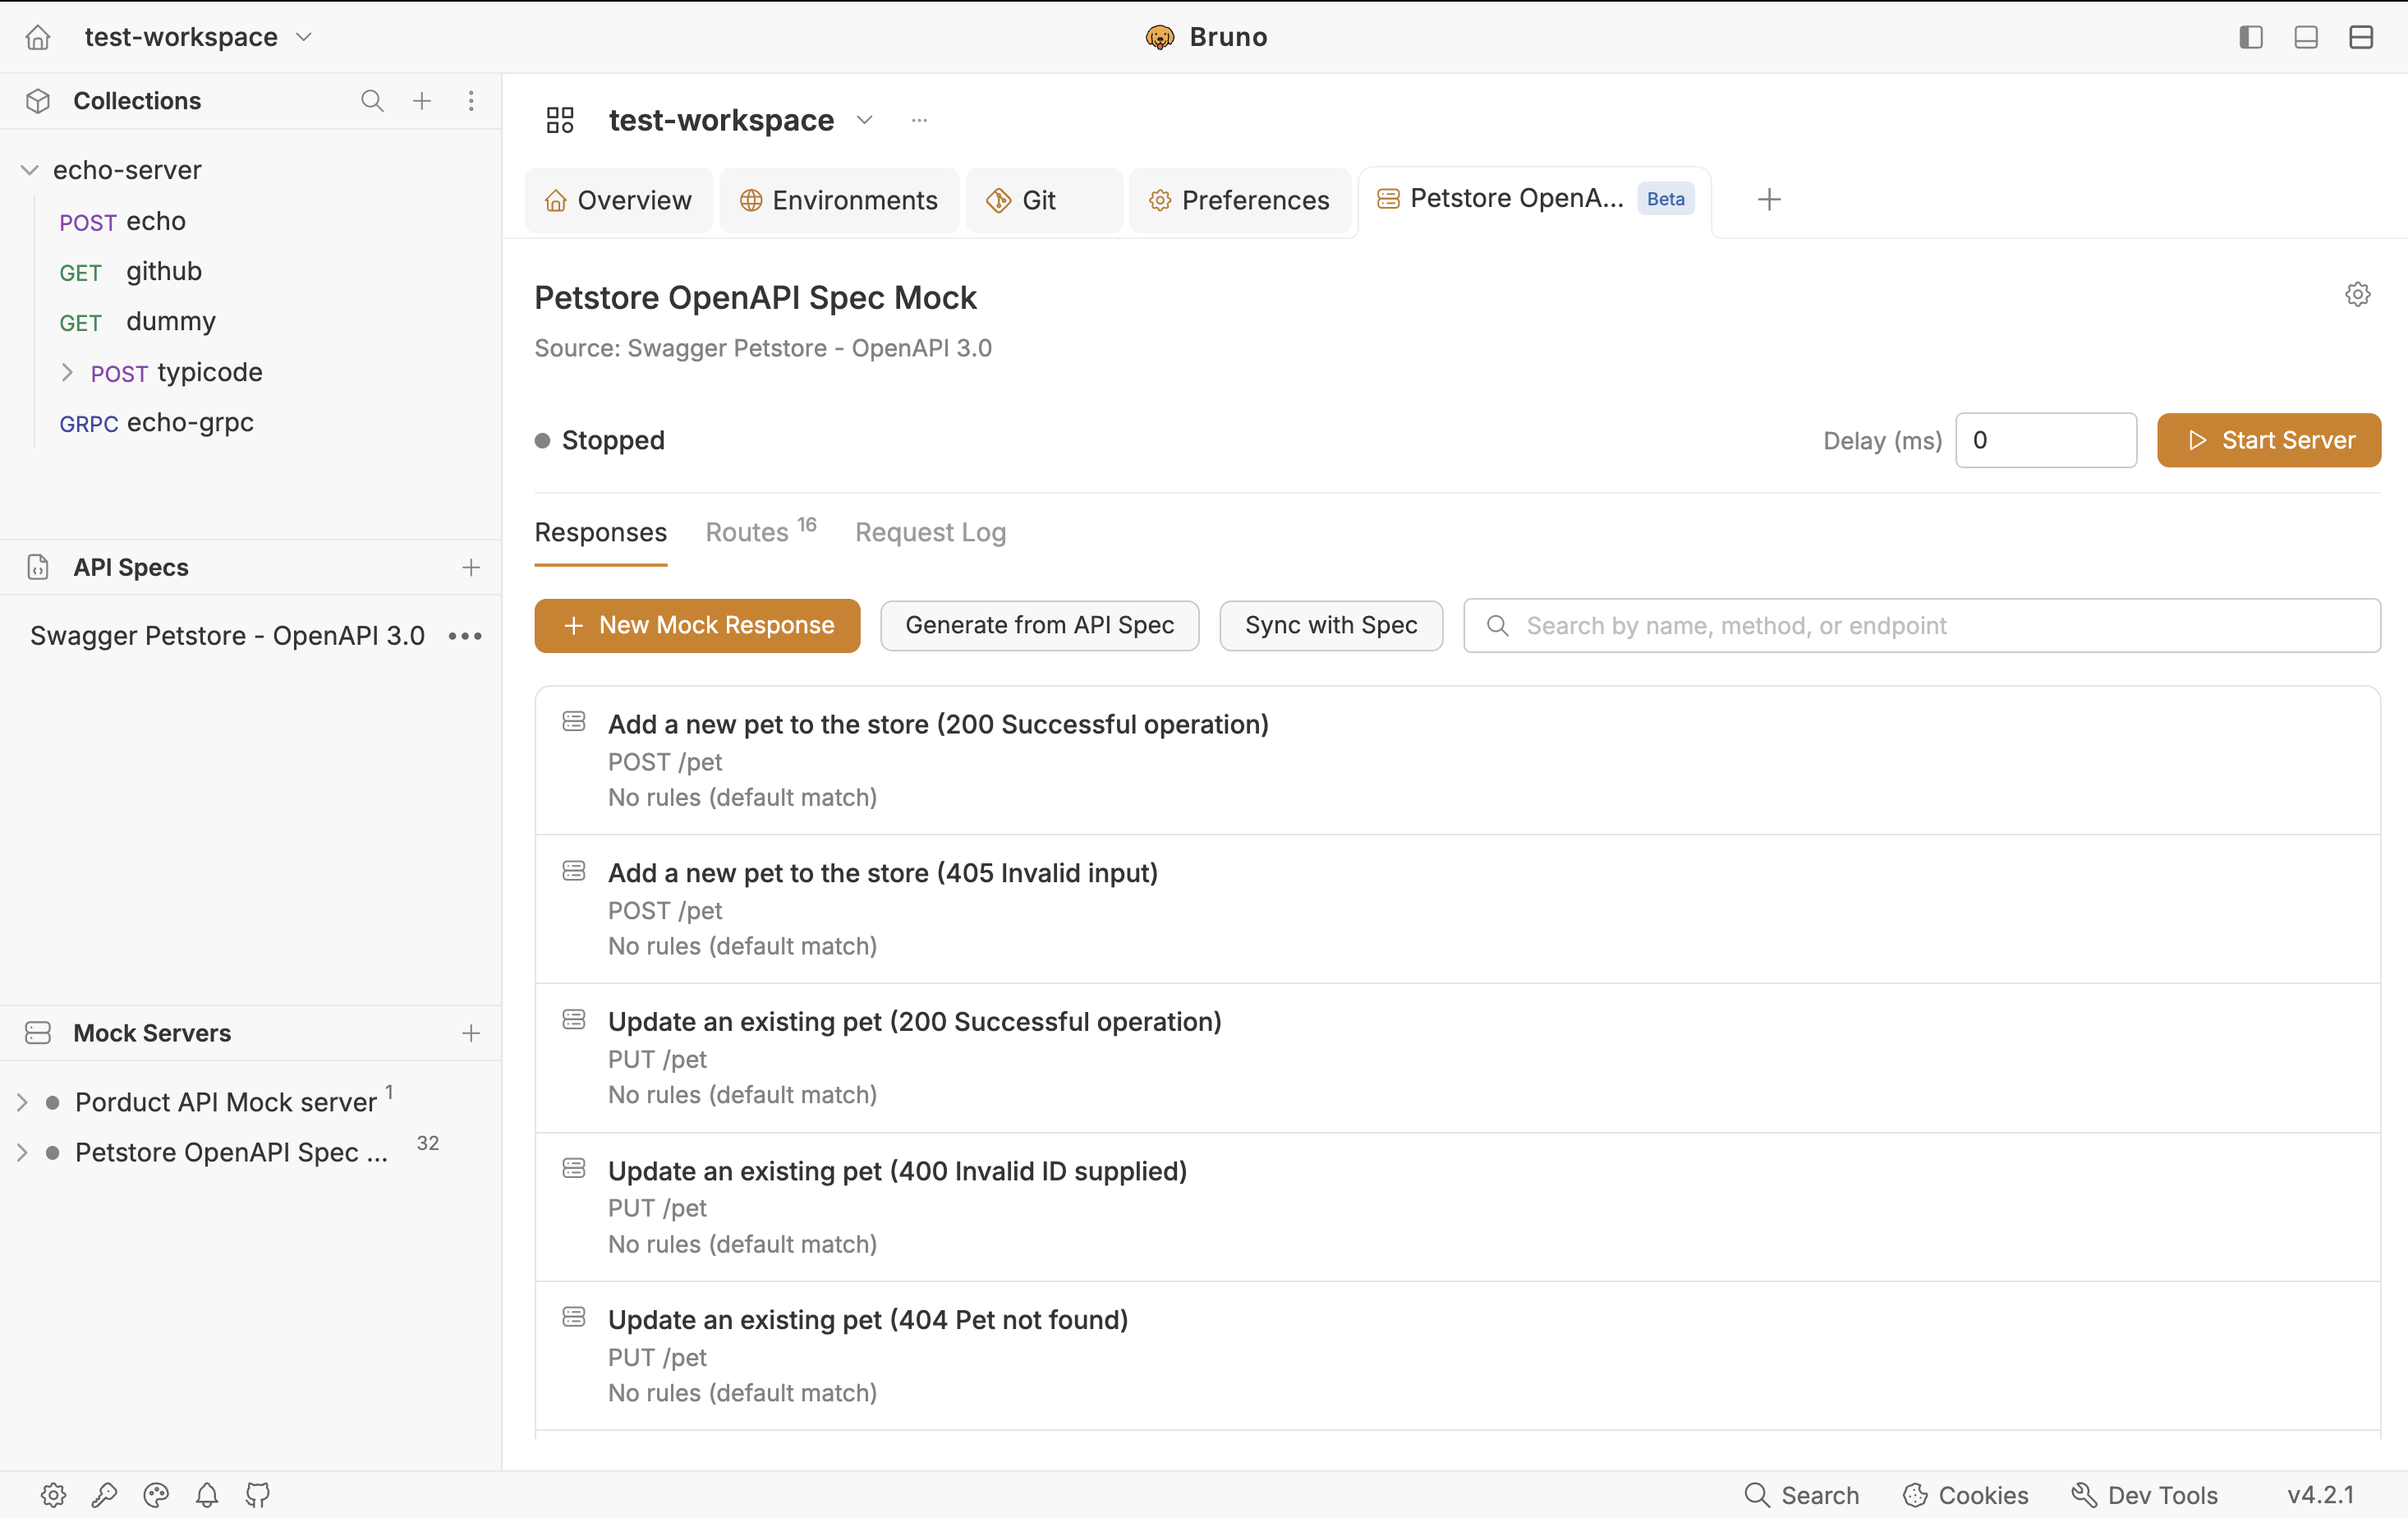
Task: Click Start Server button
Action: point(2268,440)
